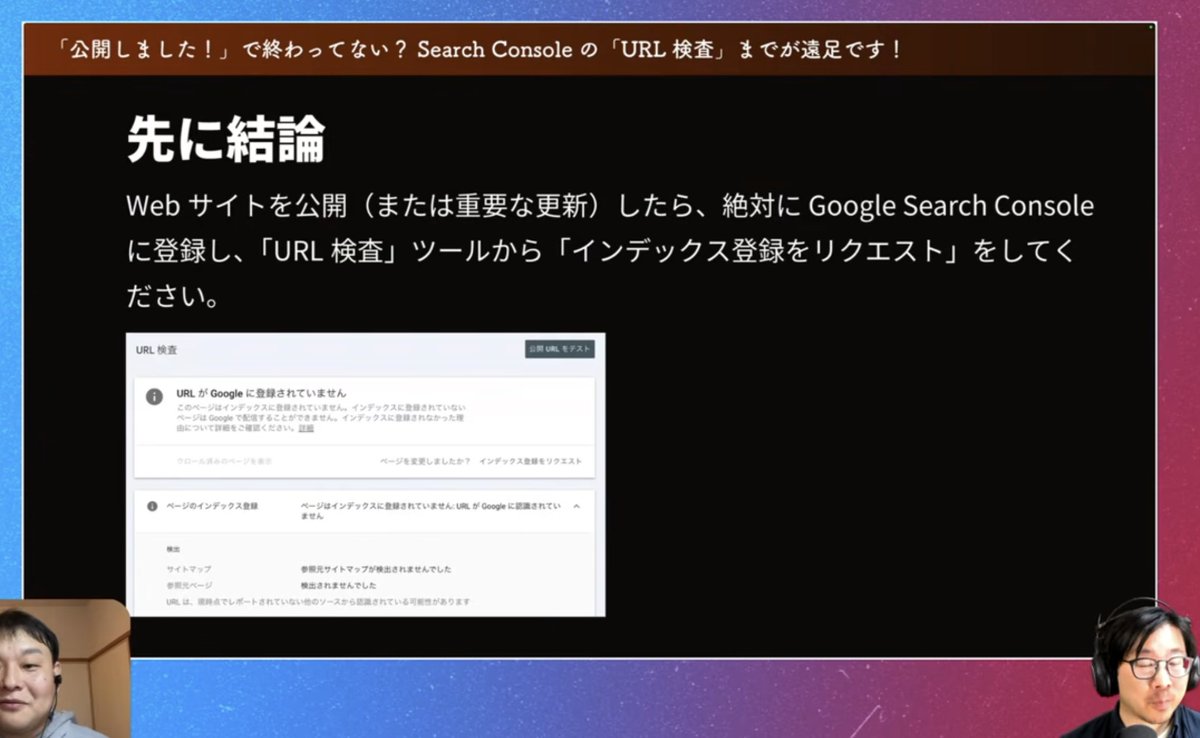The image size is (1200, 738).
Task: Click the left presenter webcam feed
Action: tap(65, 669)
